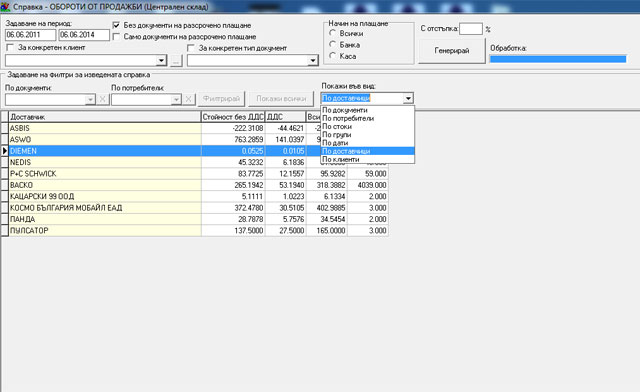The image size is (640, 392).
Task: Click the end date field 06.06.2014
Action: coord(84,35)
